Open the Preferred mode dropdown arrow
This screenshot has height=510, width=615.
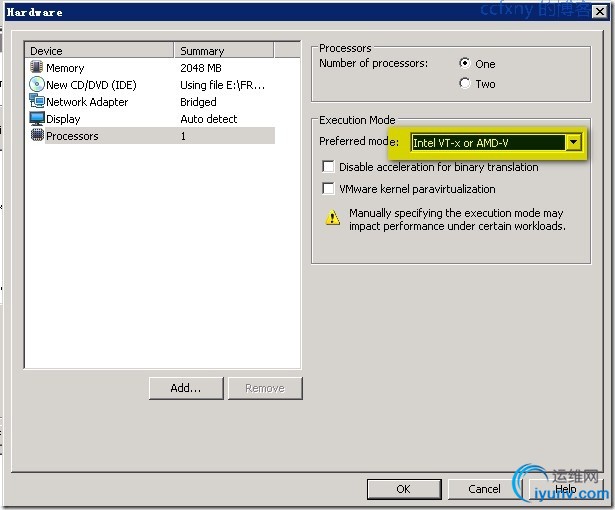pos(573,142)
